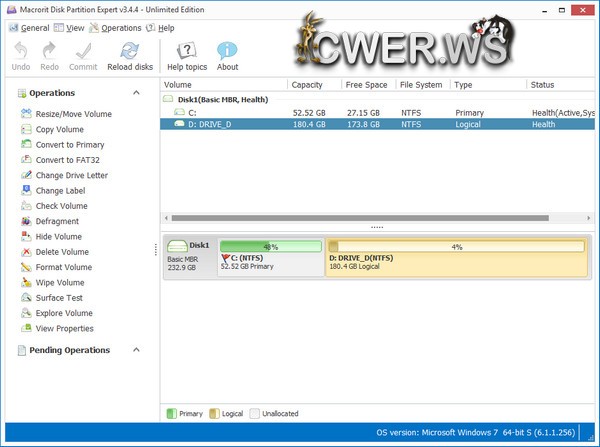Open View Properties operation
Image resolution: width=600 pixels, height=447 pixels.
pos(57,328)
